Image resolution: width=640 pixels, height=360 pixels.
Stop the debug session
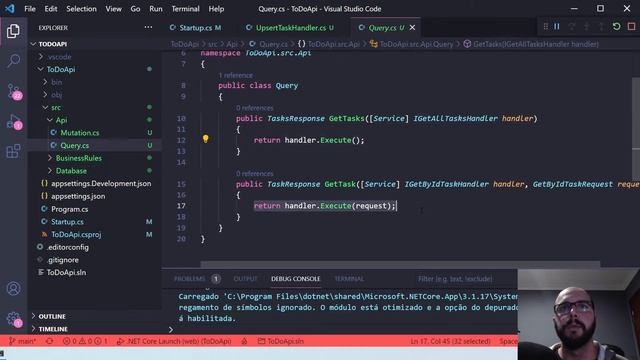tap(631, 27)
